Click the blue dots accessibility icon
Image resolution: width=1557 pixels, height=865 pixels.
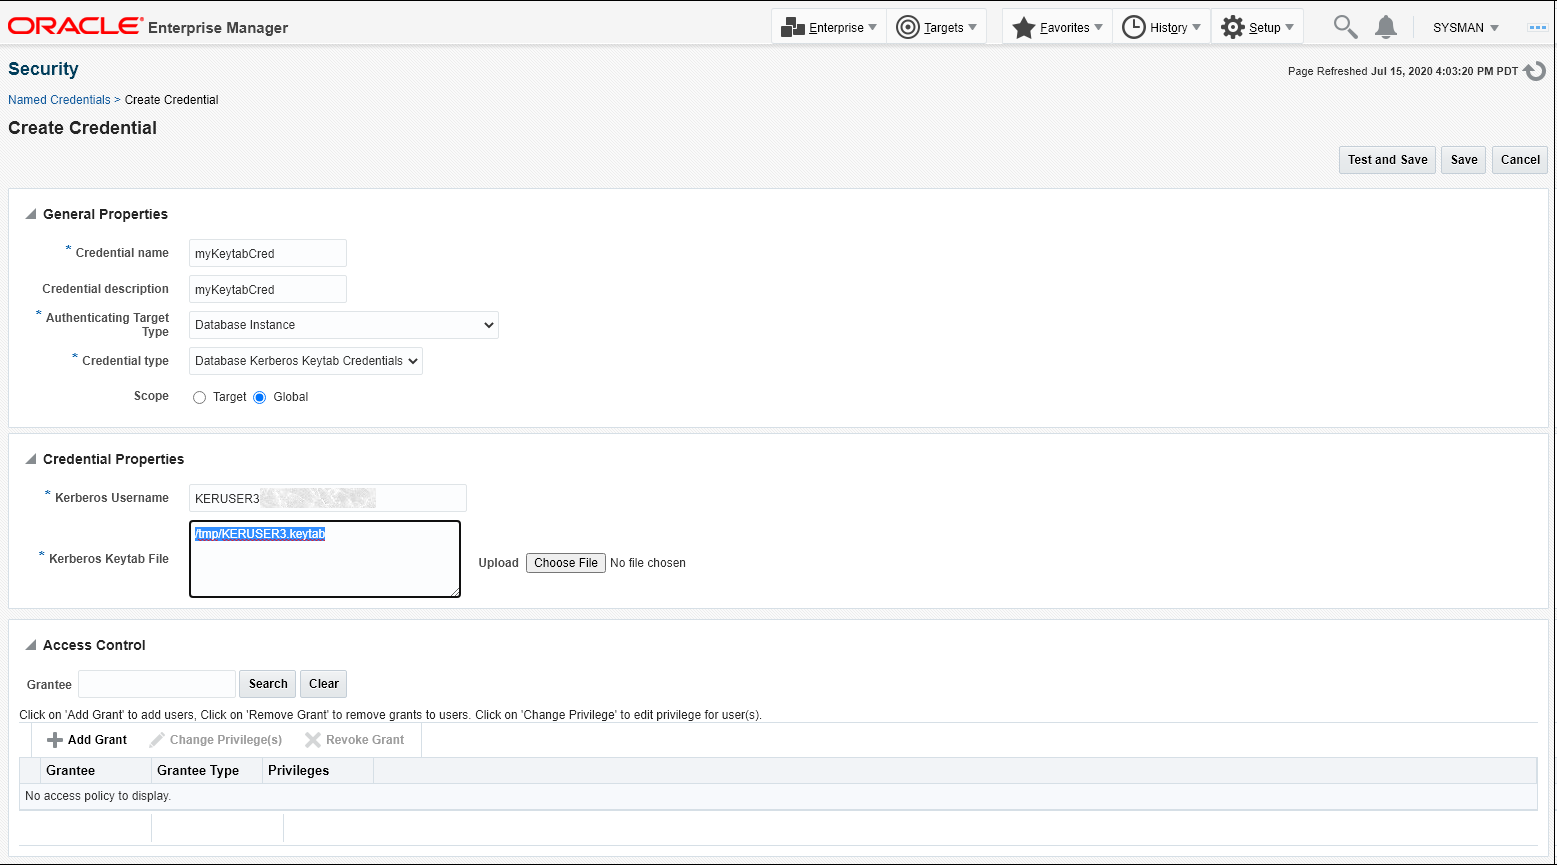click(1538, 28)
